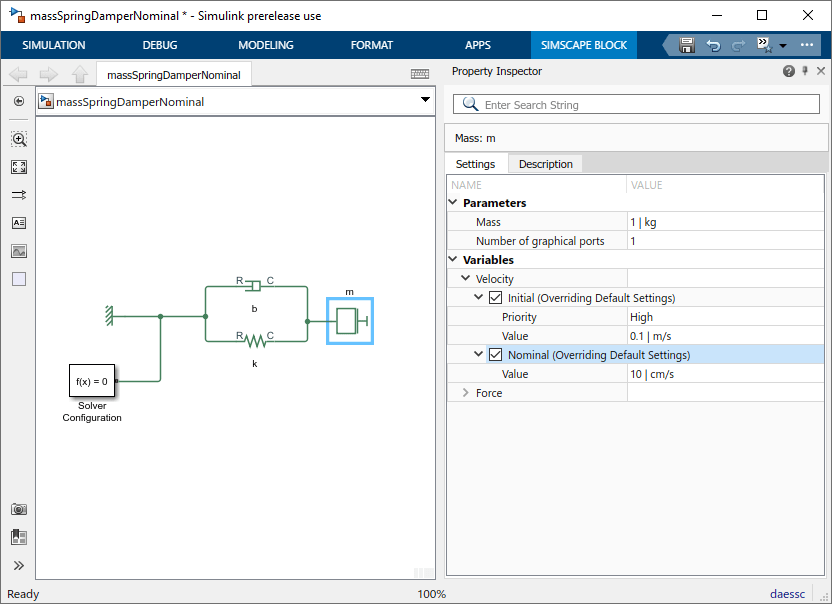Click the Property Inspector pin icon

pyautogui.click(x=805, y=71)
